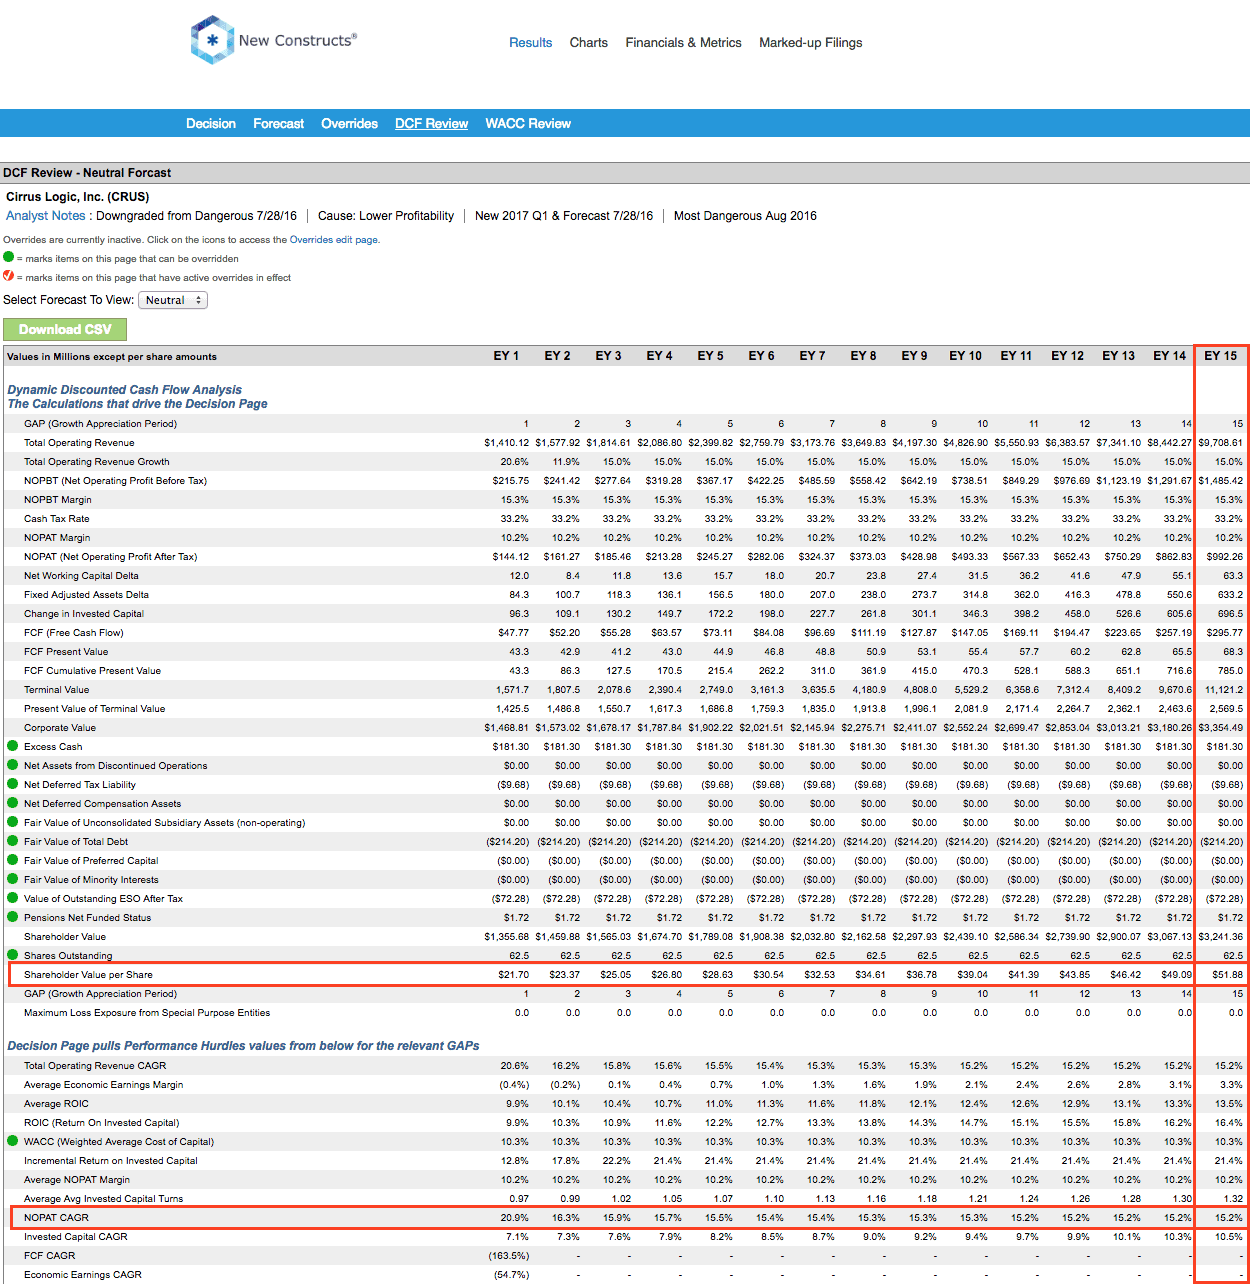Click the red legend icon for active overrides
Image resolution: width=1250 pixels, height=1284 pixels.
[x=9, y=276]
